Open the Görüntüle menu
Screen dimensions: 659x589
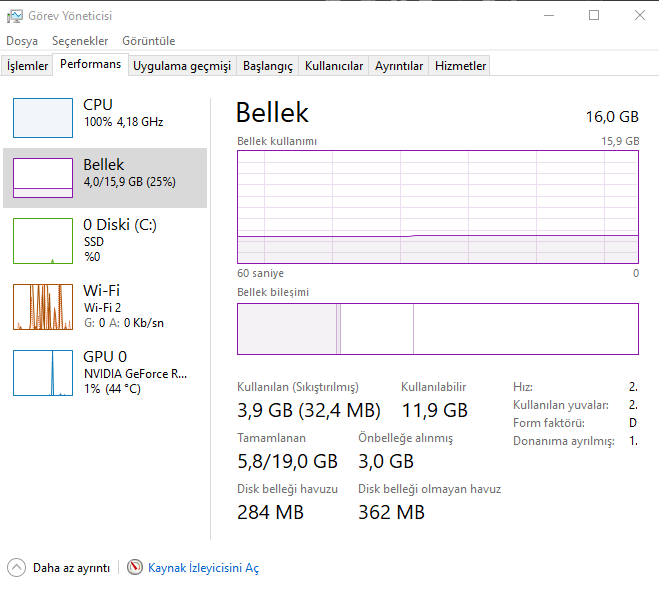[148, 41]
